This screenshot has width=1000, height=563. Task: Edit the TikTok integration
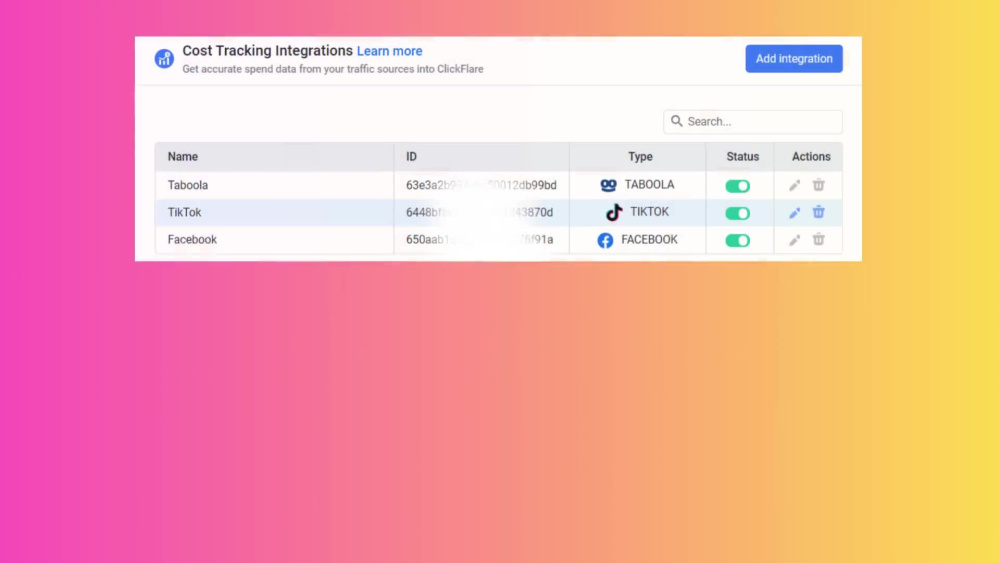[794, 213]
